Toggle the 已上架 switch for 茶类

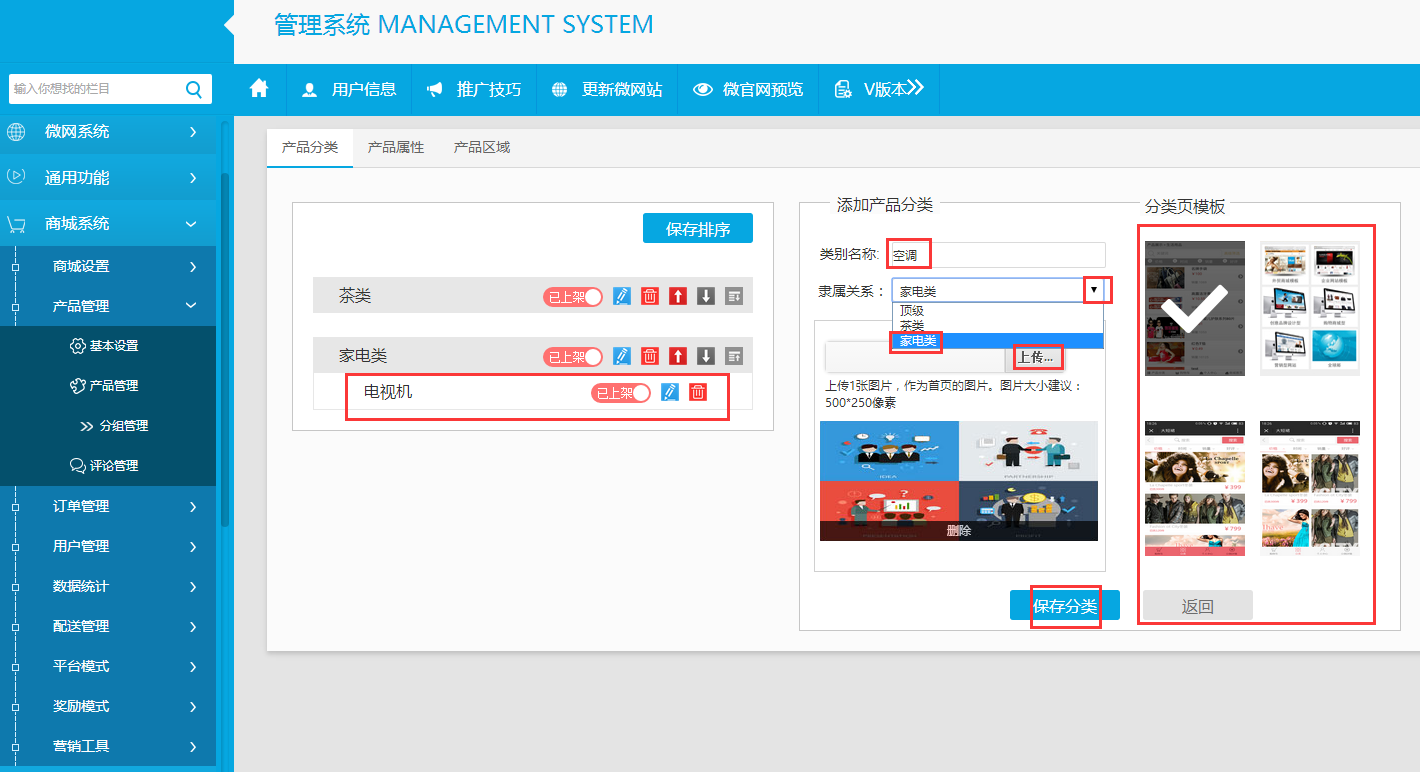click(x=573, y=296)
